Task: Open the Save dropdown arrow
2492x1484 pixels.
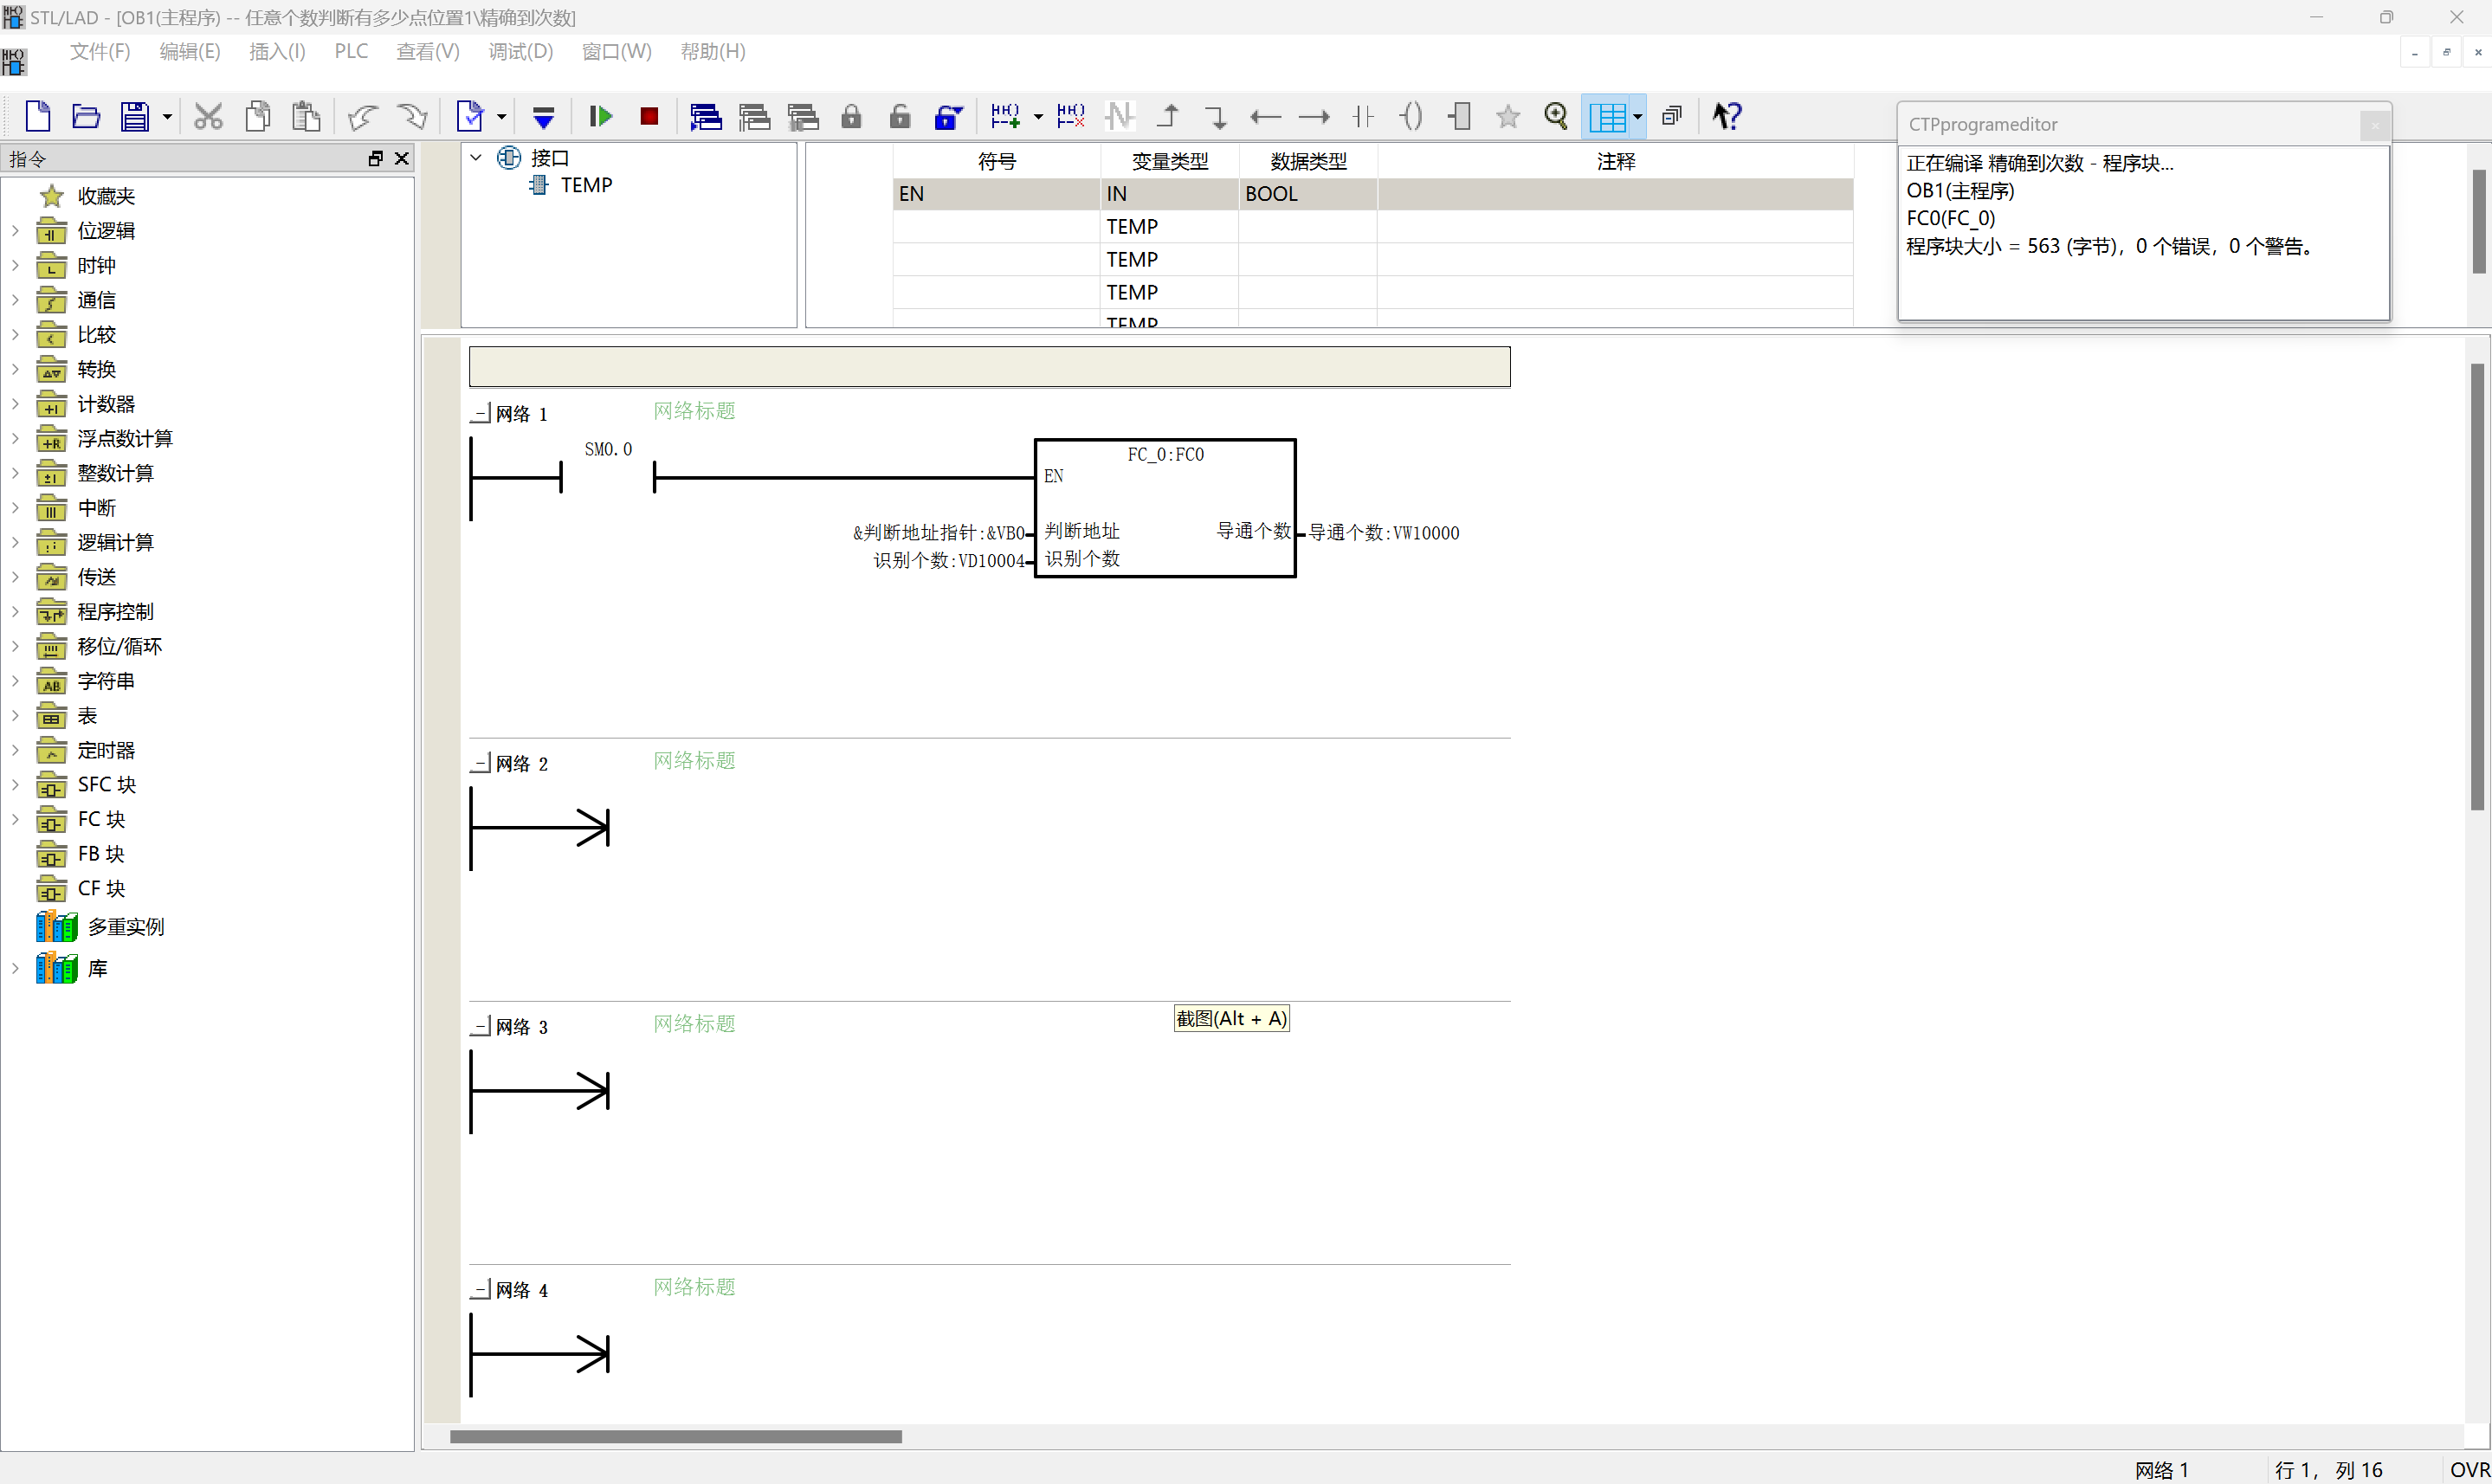Action: pyautogui.click(x=167, y=117)
